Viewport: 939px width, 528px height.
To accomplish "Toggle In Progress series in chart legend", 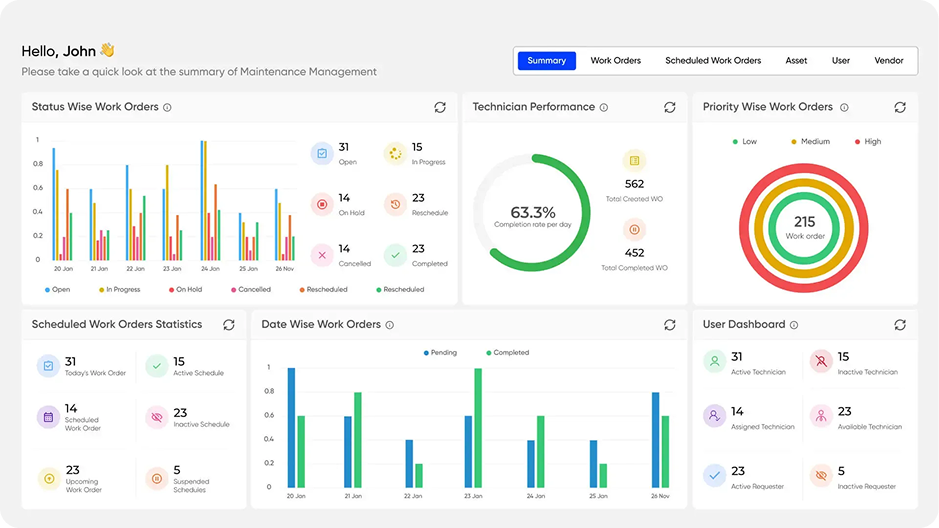I will click(120, 290).
